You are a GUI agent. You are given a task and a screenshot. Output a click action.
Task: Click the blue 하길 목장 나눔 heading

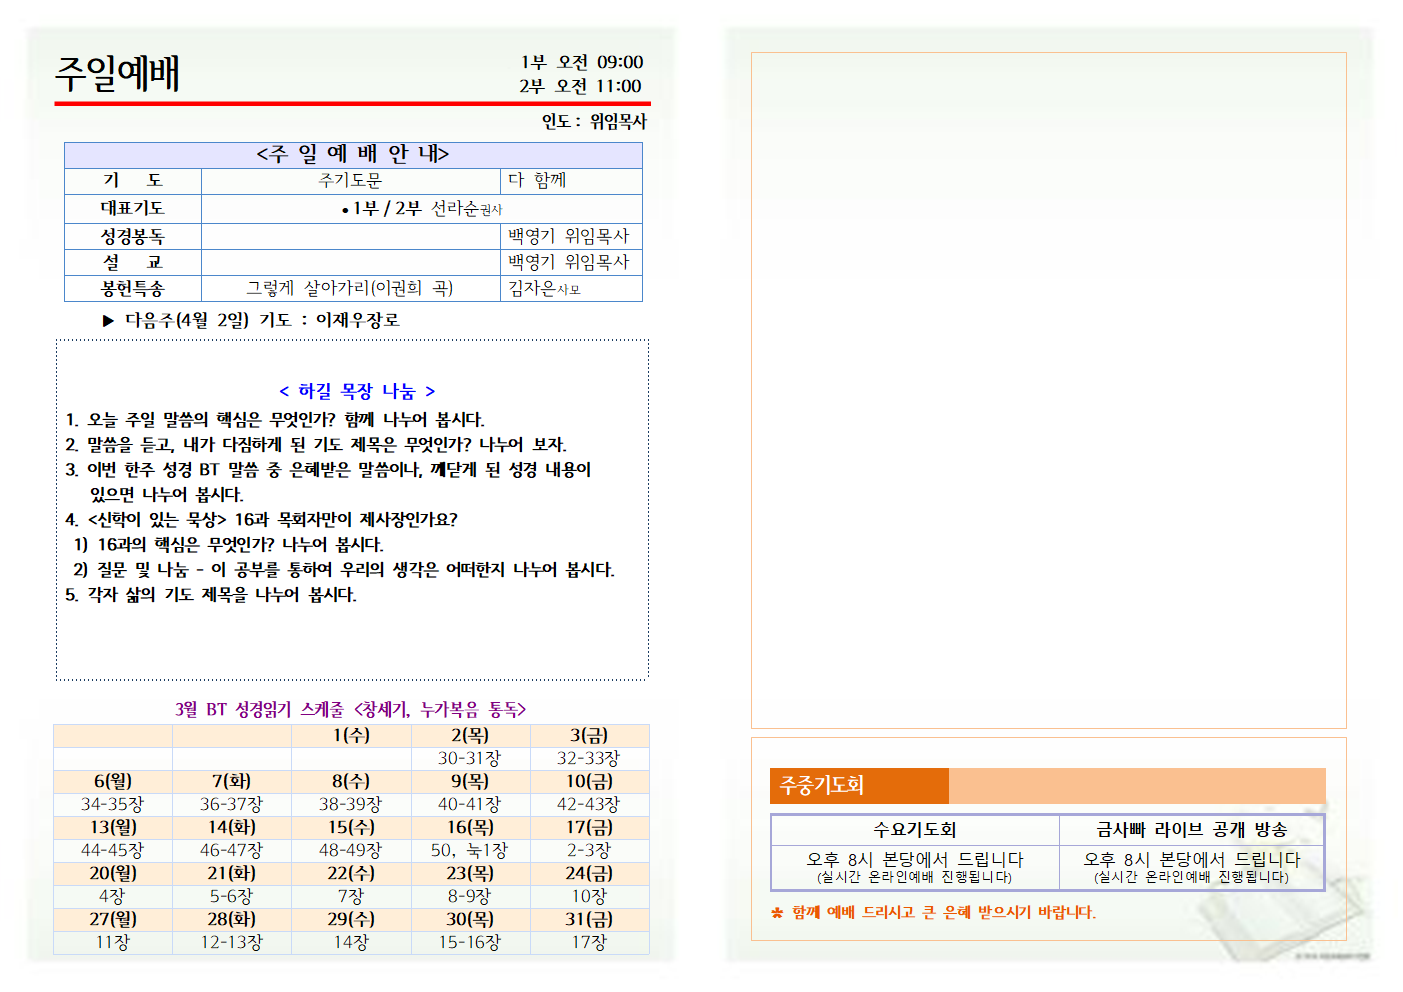click(356, 391)
